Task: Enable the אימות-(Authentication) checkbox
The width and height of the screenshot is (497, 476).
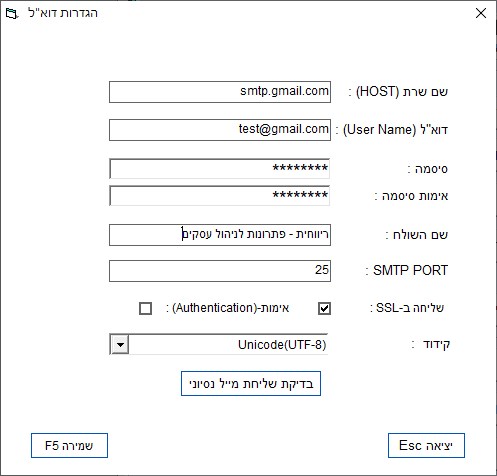Action: click(x=145, y=308)
